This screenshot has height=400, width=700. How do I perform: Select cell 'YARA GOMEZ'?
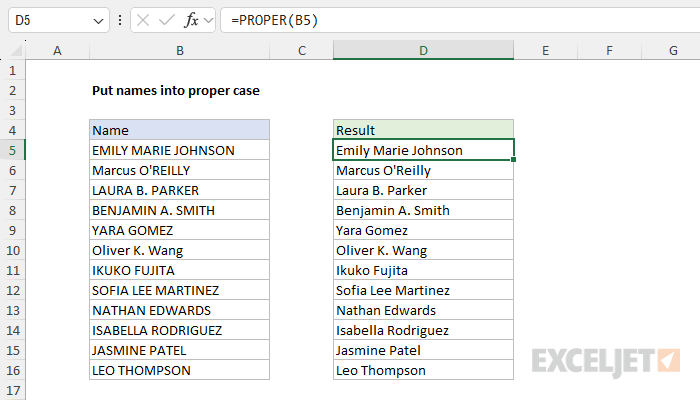[x=179, y=230]
